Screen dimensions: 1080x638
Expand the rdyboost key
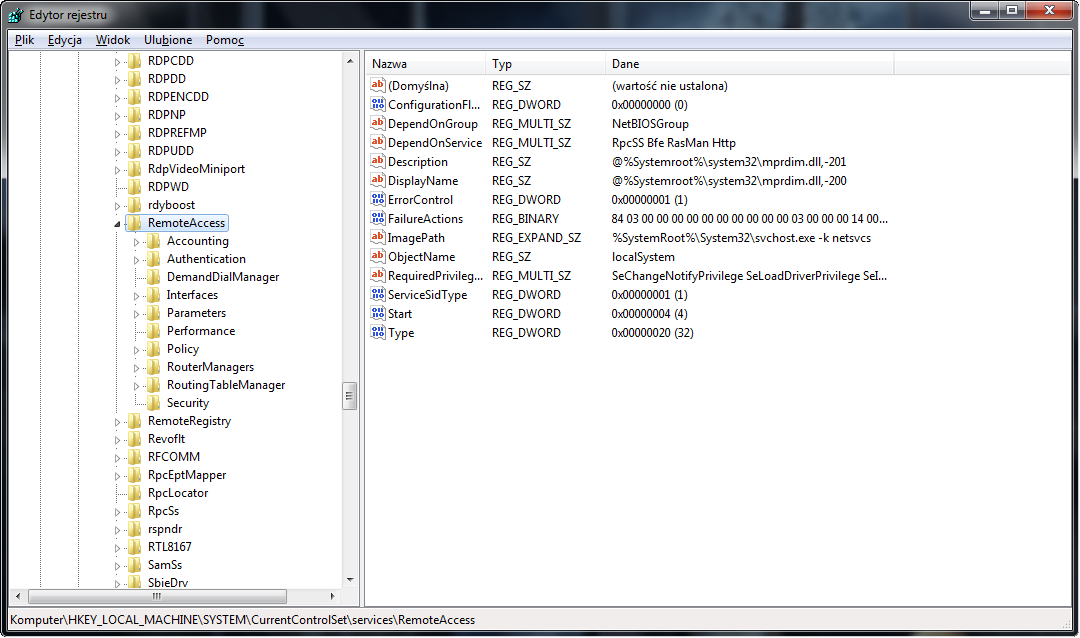[117, 206]
